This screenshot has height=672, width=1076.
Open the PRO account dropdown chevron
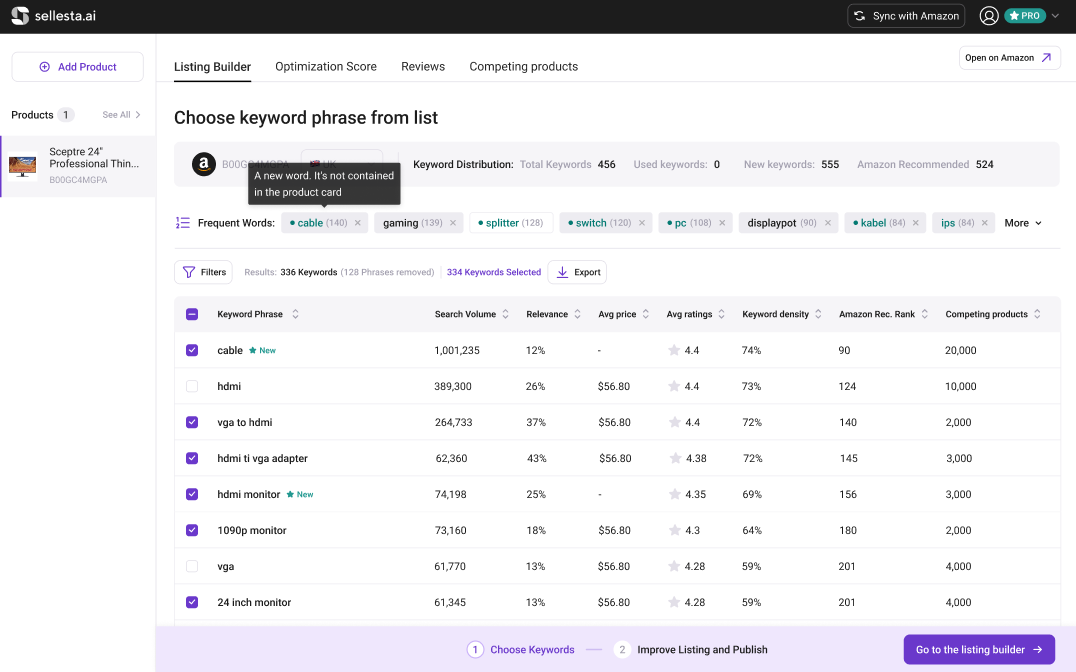(1055, 16)
